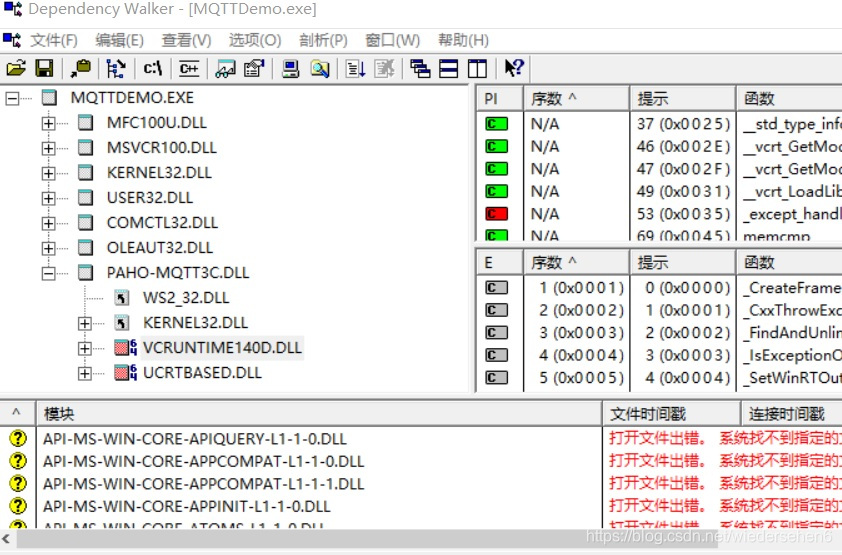This screenshot has width=842, height=555.
Task: Click the Copy to clipboard toolbar icon
Action: coord(81,69)
